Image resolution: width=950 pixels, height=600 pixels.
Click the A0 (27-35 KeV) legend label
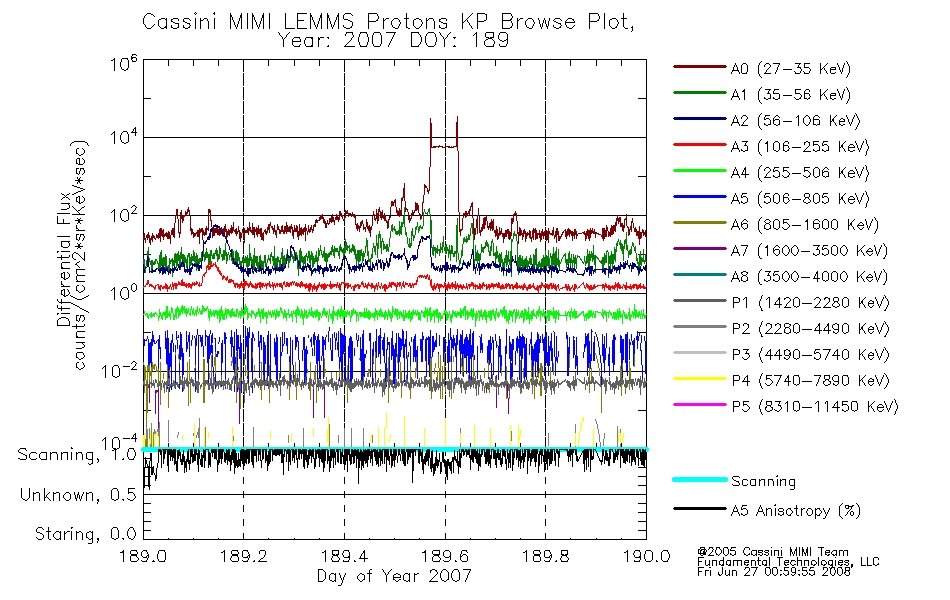point(791,69)
